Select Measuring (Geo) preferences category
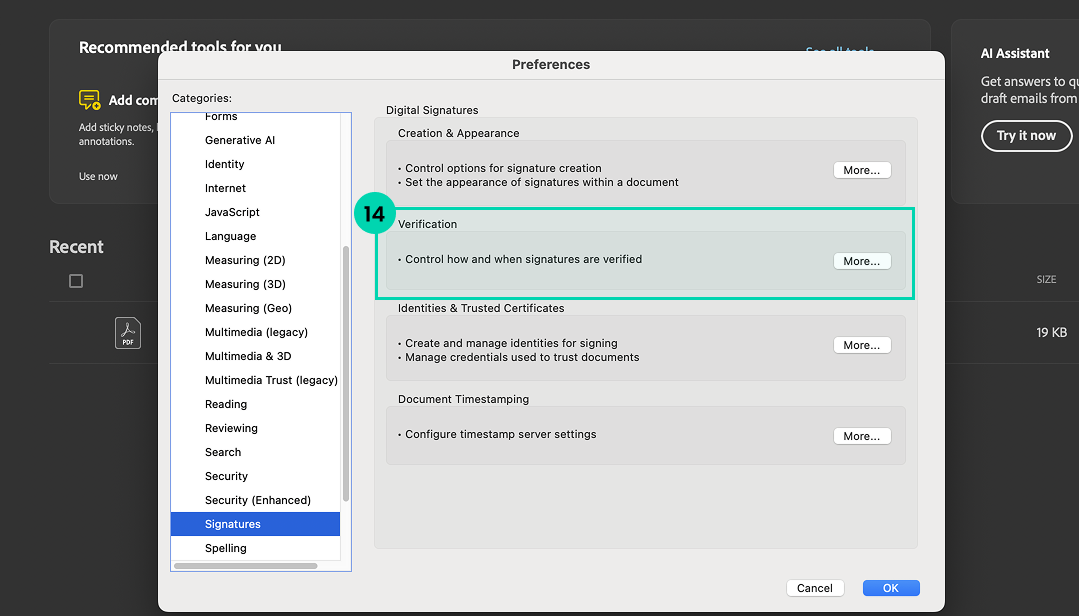1079x616 pixels. pyautogui.click(x=248, y=308)
